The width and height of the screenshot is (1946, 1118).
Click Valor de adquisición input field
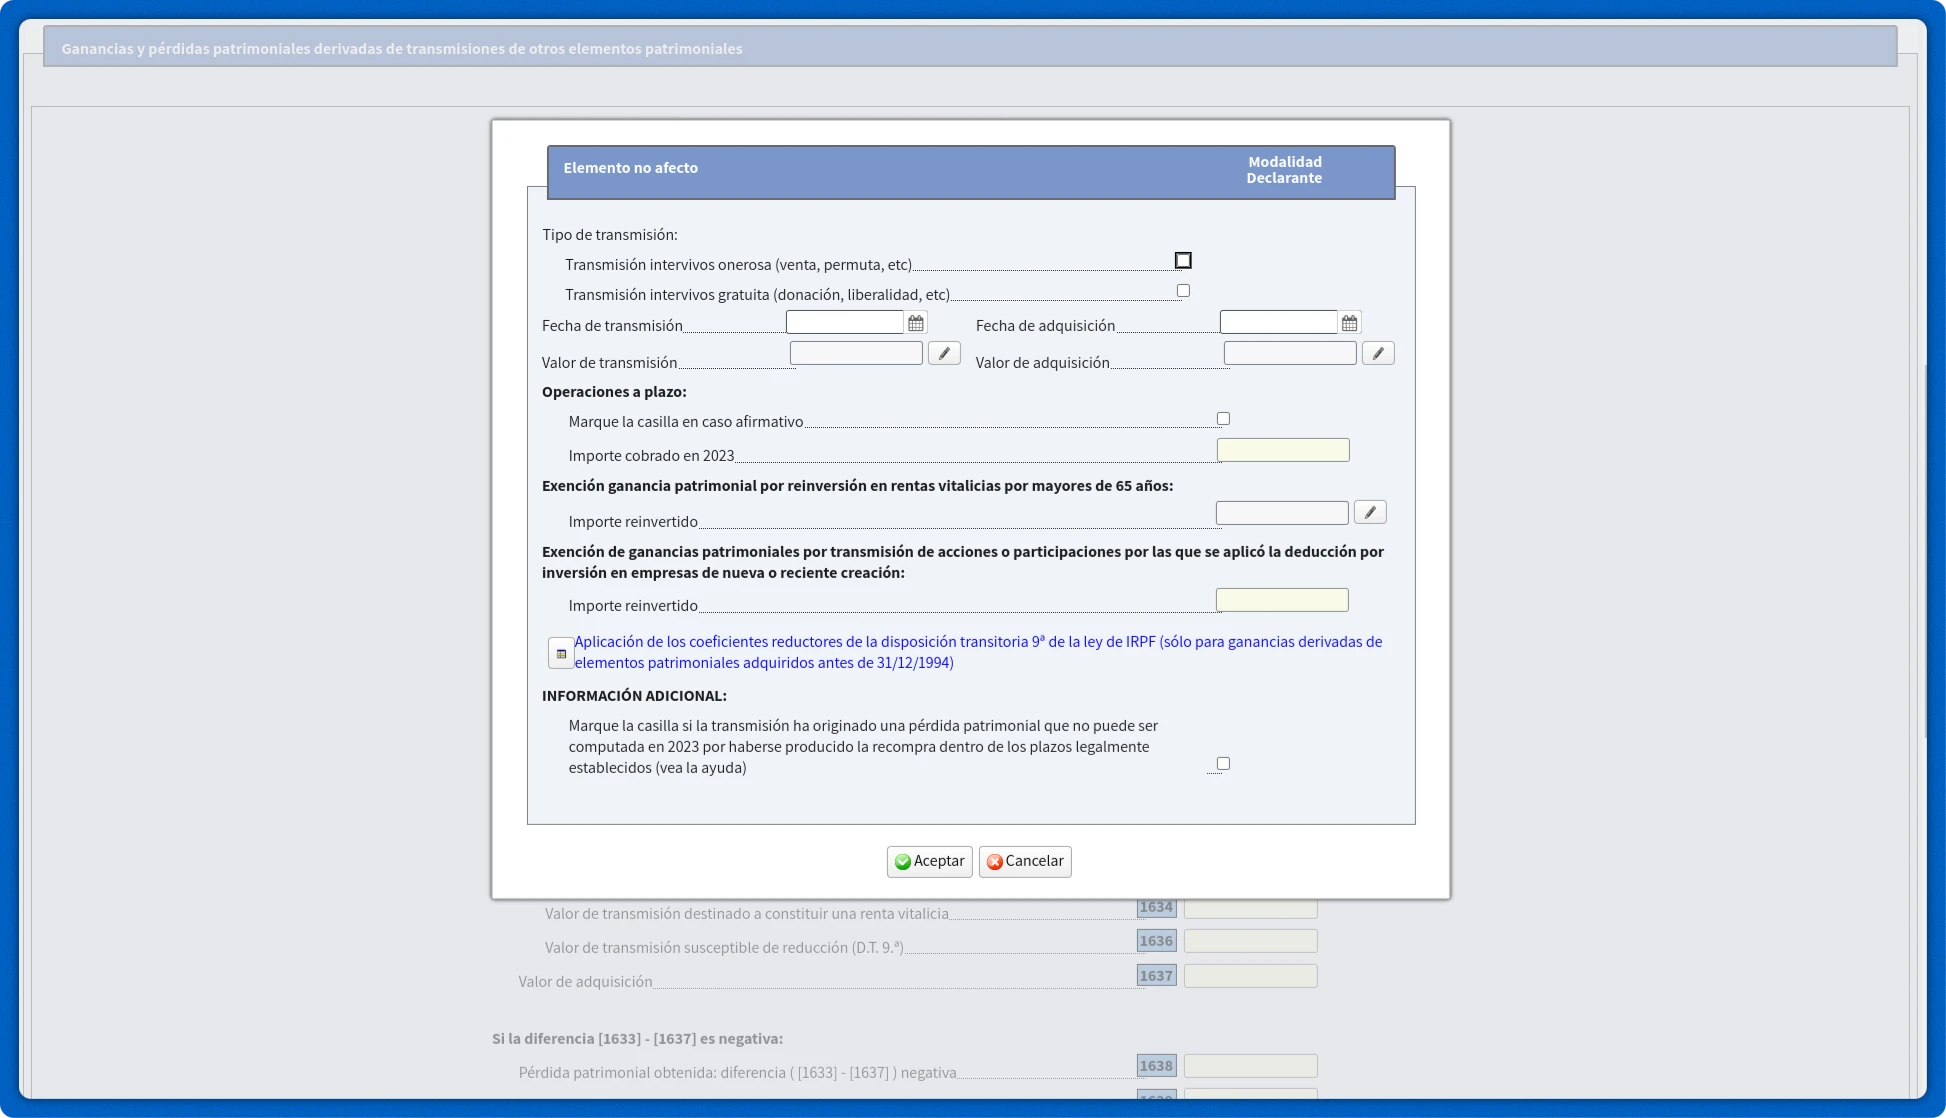[x=1290, y=353]
